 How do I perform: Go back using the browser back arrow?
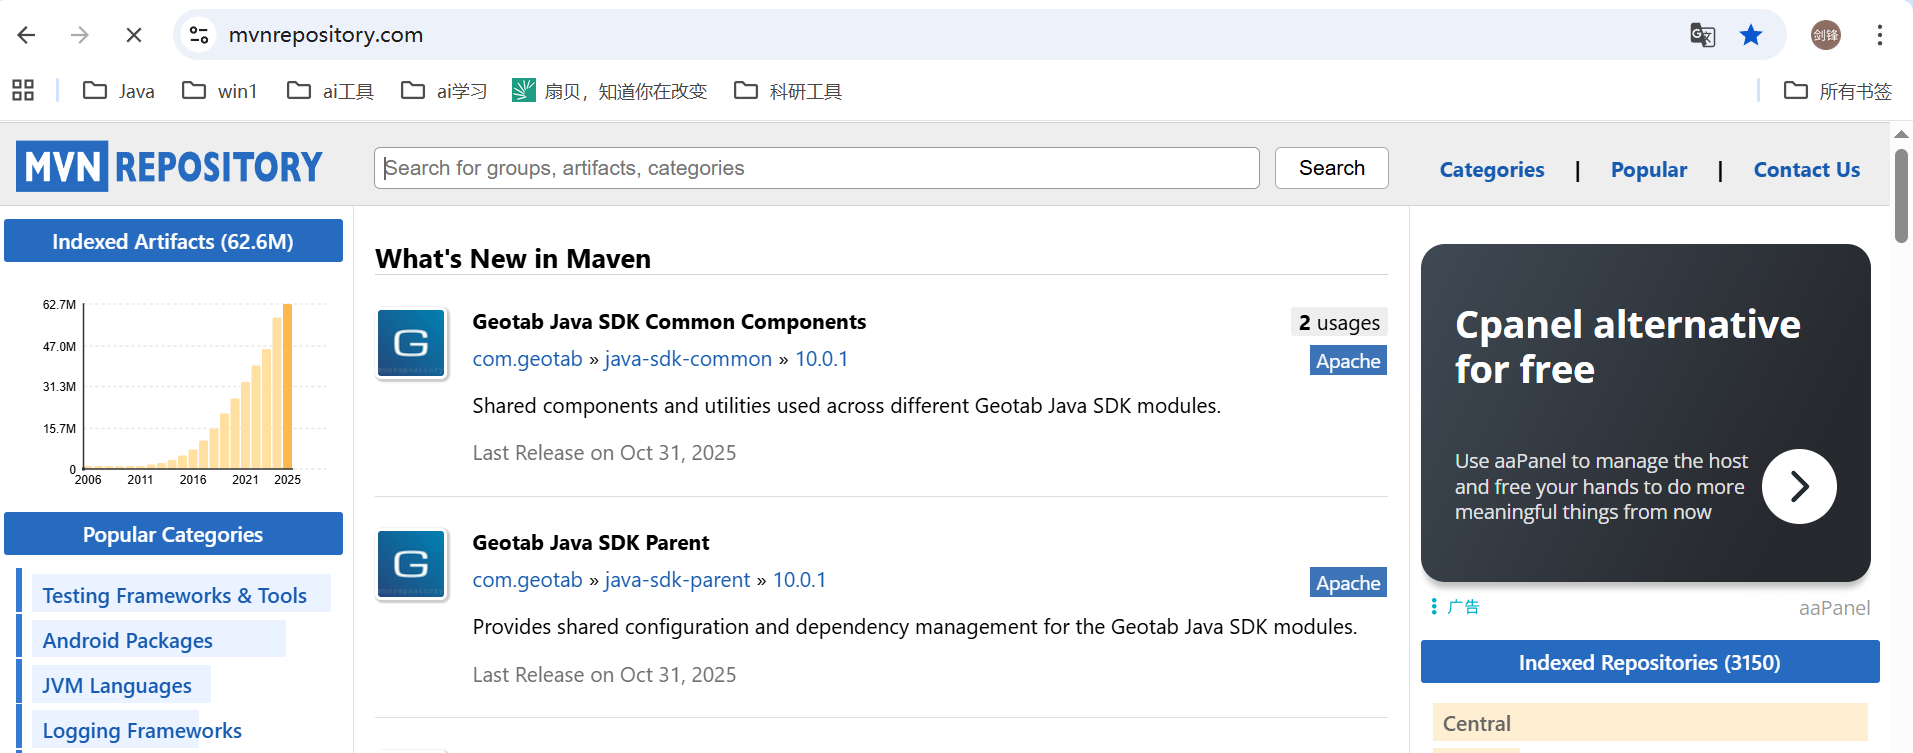(27, 35)
